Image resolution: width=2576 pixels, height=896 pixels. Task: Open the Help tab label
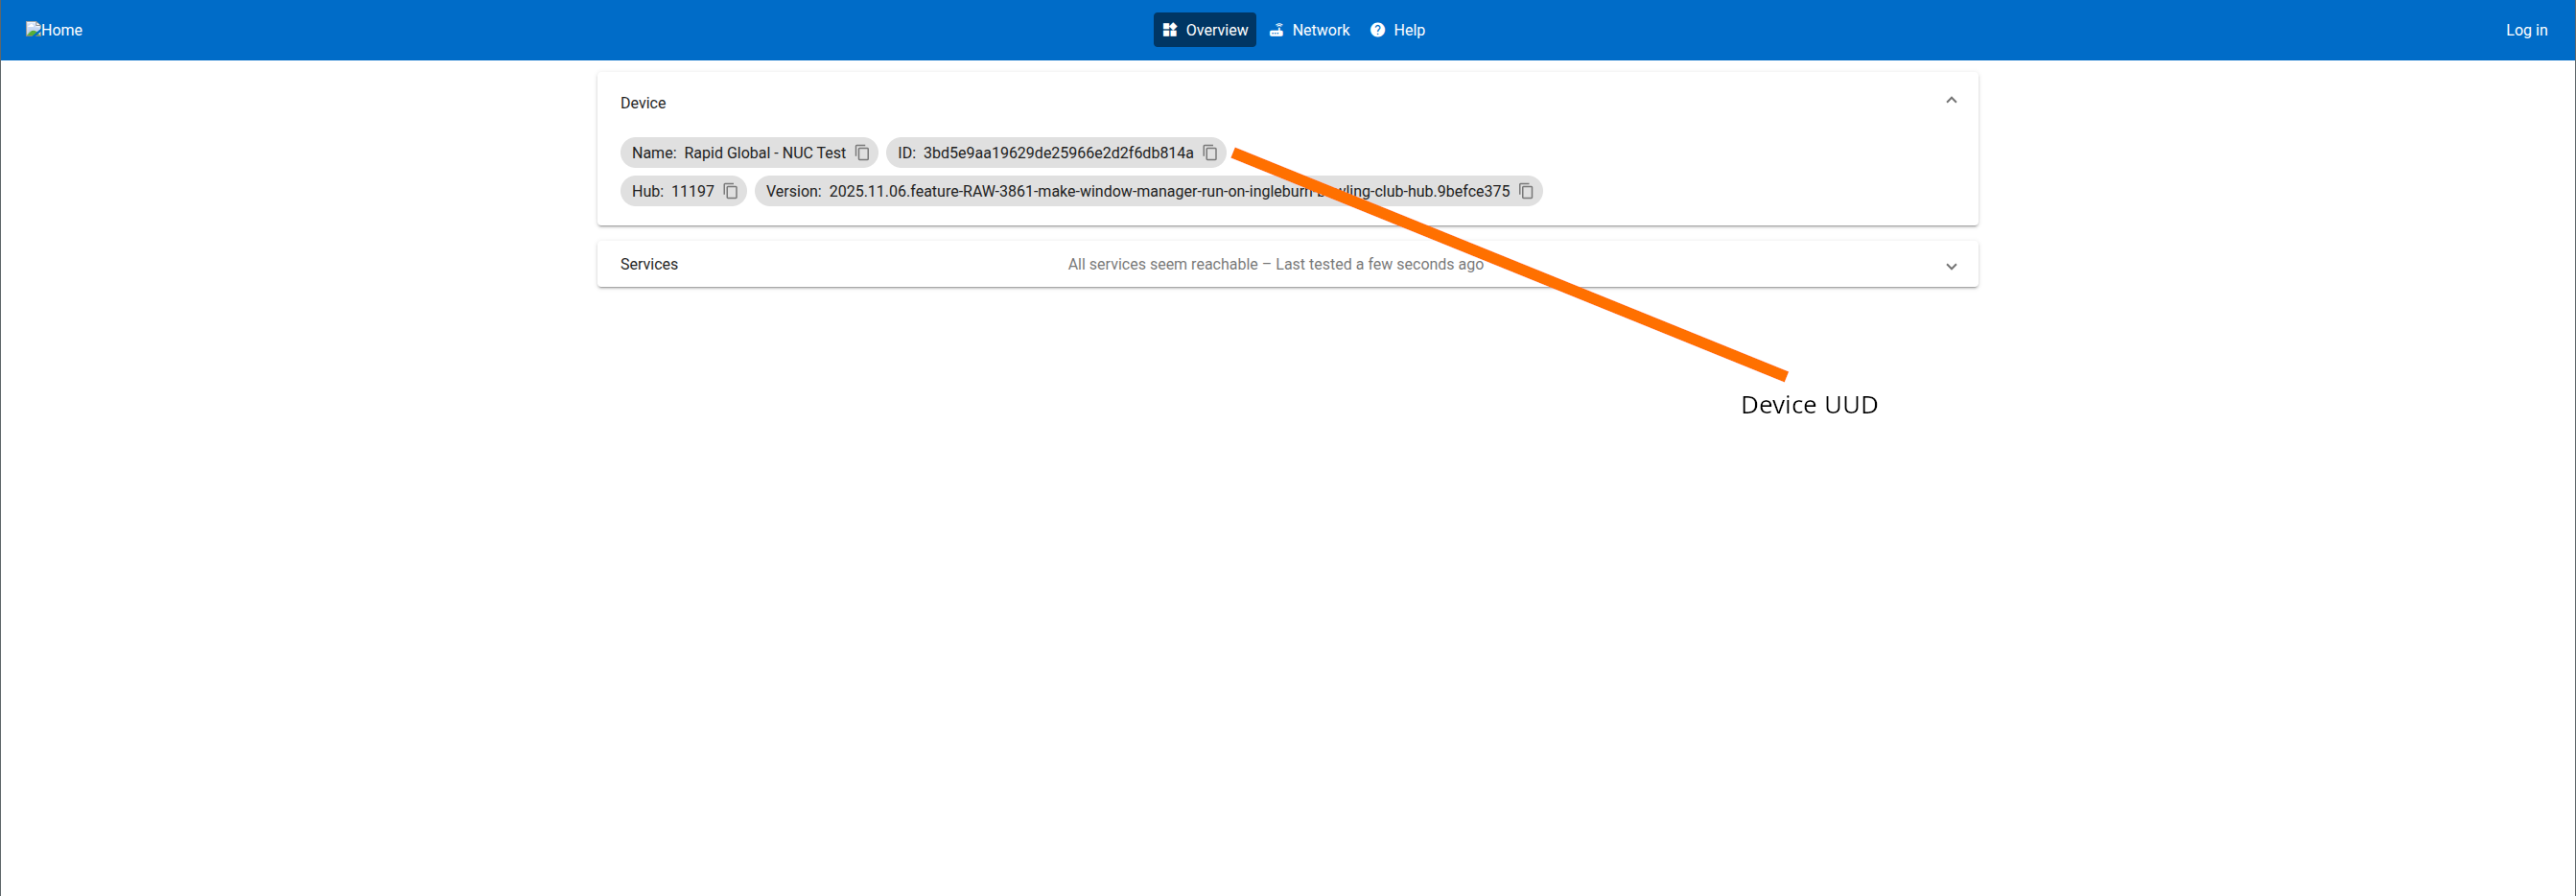[x=1409, y=30]
